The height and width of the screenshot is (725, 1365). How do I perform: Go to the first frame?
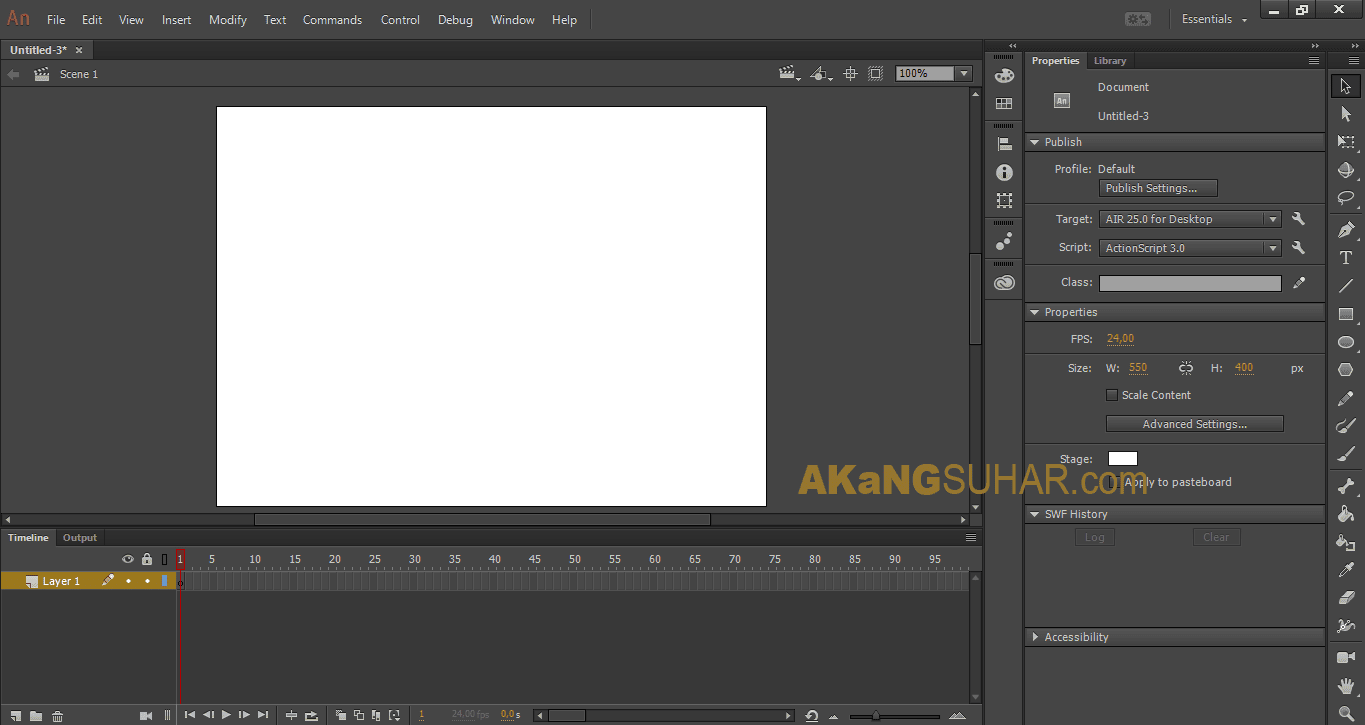(189, 715)
